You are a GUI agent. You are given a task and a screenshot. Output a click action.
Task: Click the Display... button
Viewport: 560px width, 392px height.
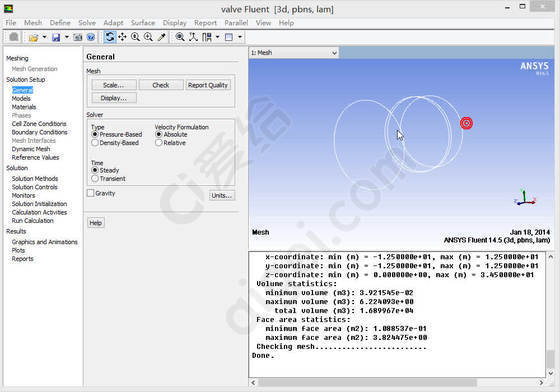[x=114, y=98]
